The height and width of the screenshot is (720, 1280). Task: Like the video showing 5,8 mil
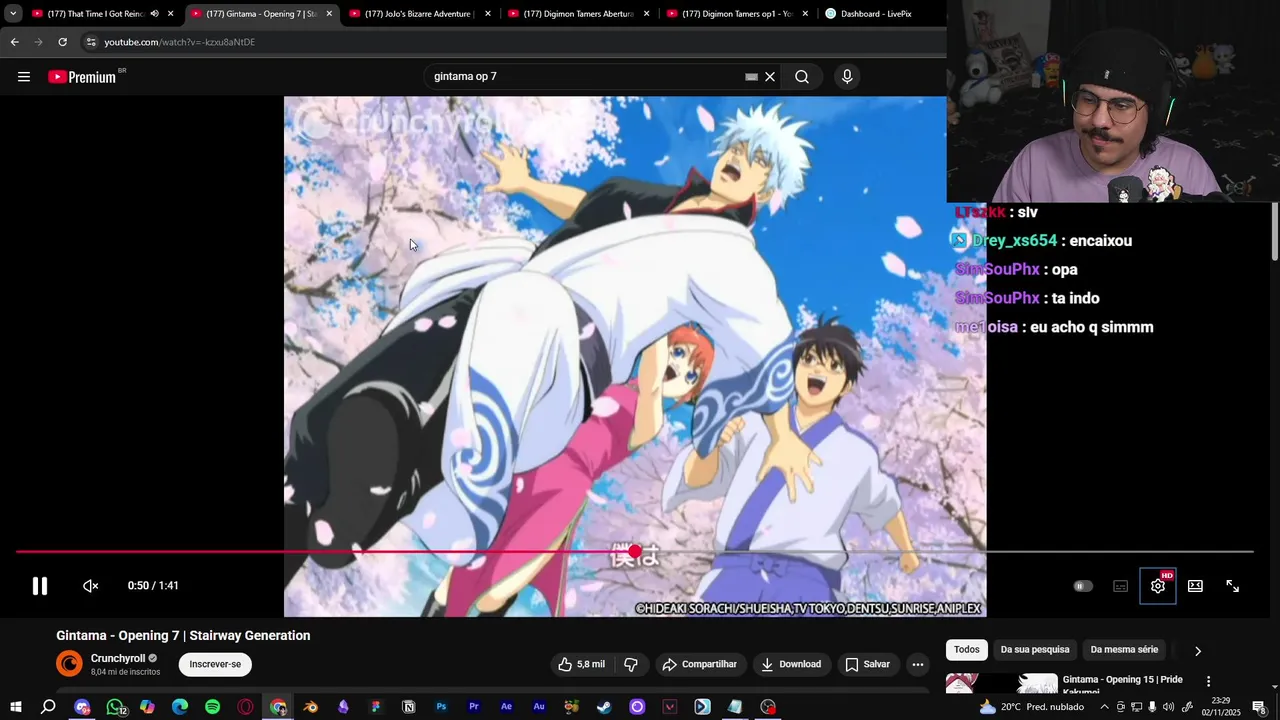tap(581, 664)
